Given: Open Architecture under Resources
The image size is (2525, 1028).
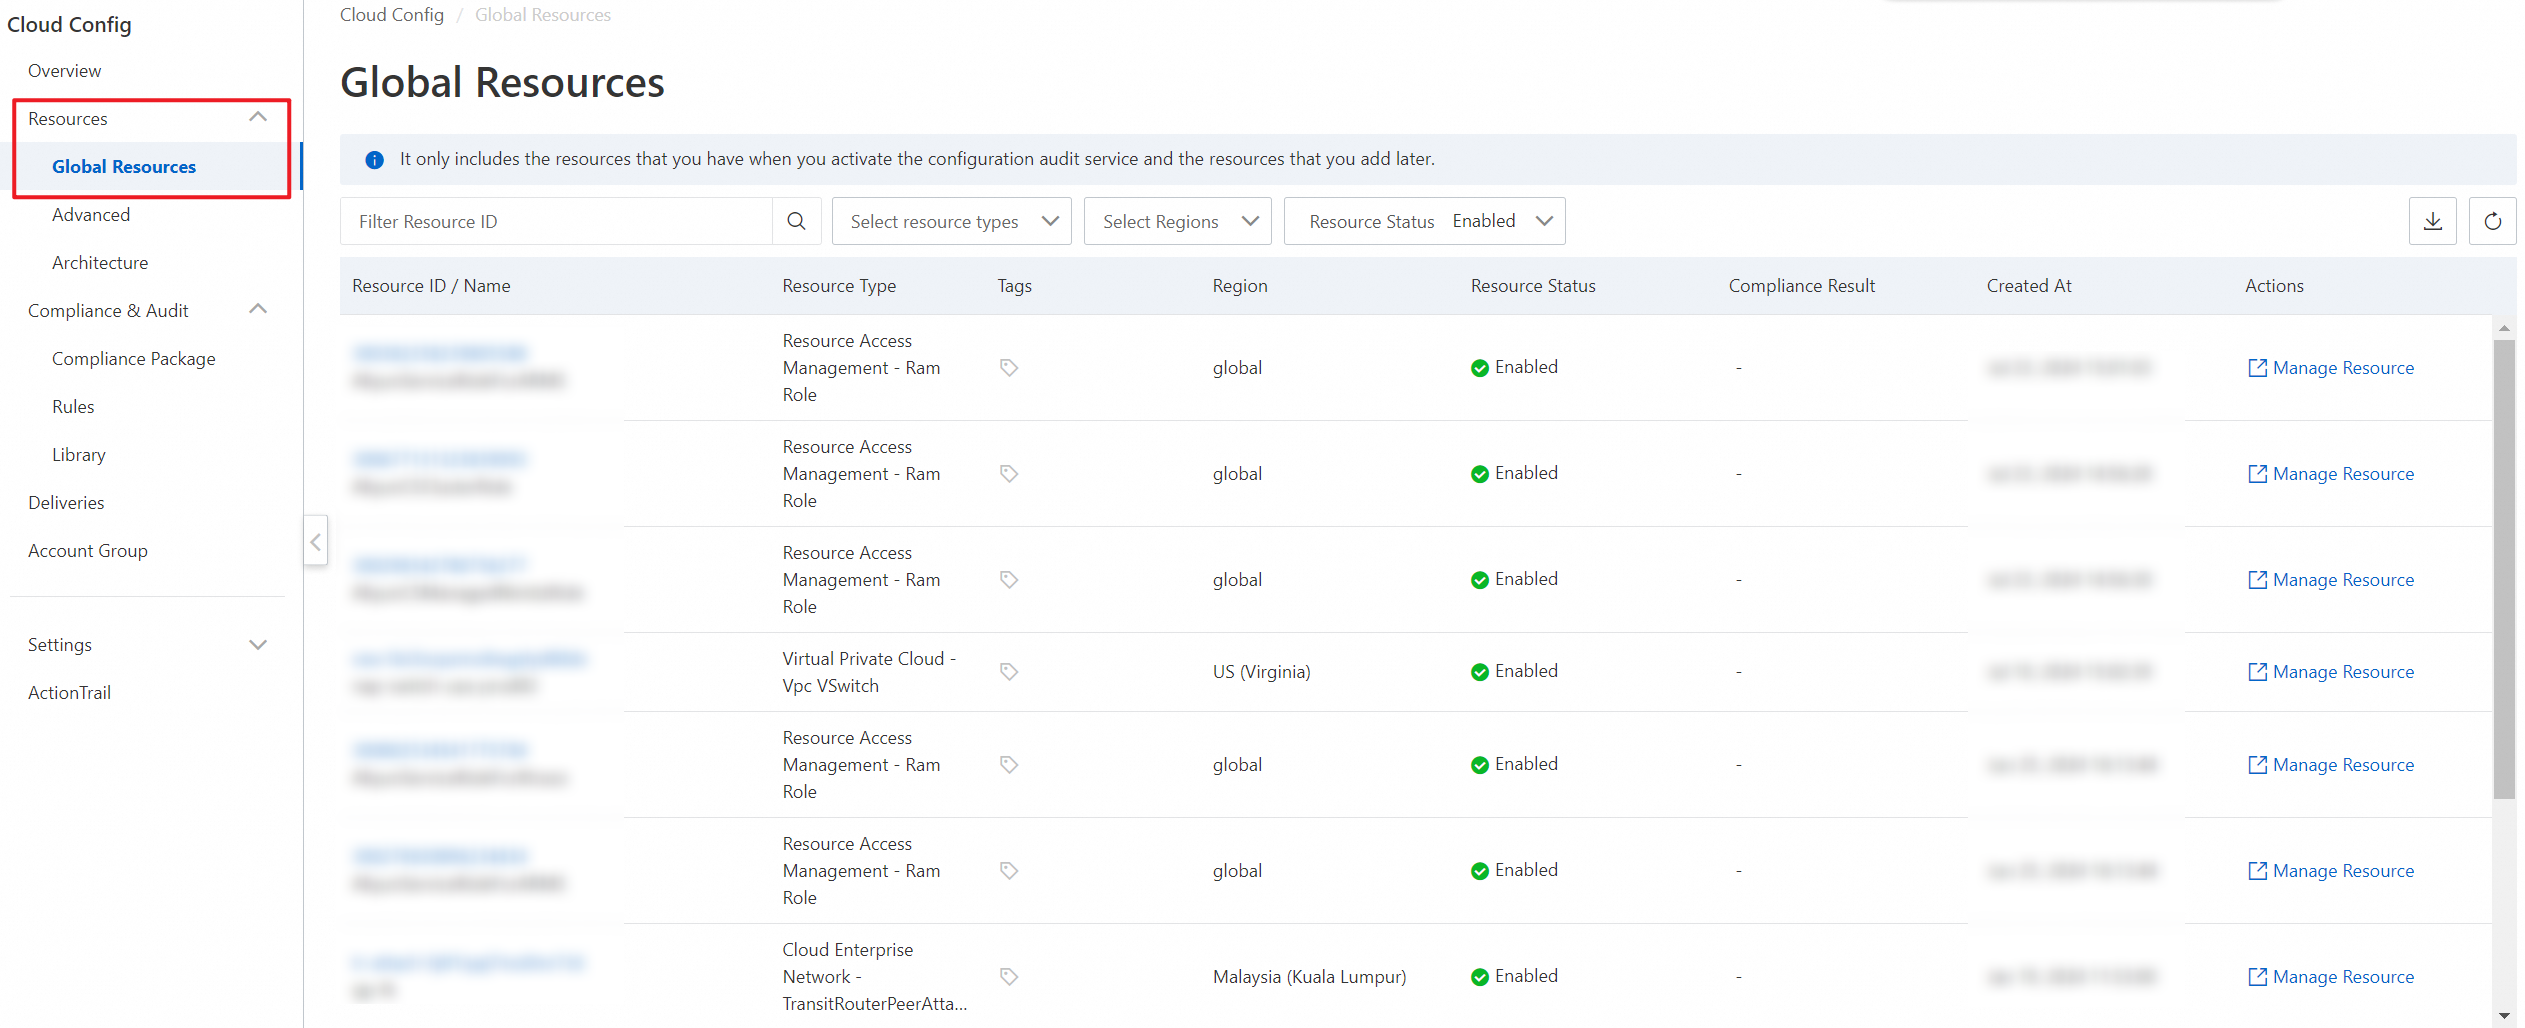Looking at the screenshot, I should tap(100, 263).
